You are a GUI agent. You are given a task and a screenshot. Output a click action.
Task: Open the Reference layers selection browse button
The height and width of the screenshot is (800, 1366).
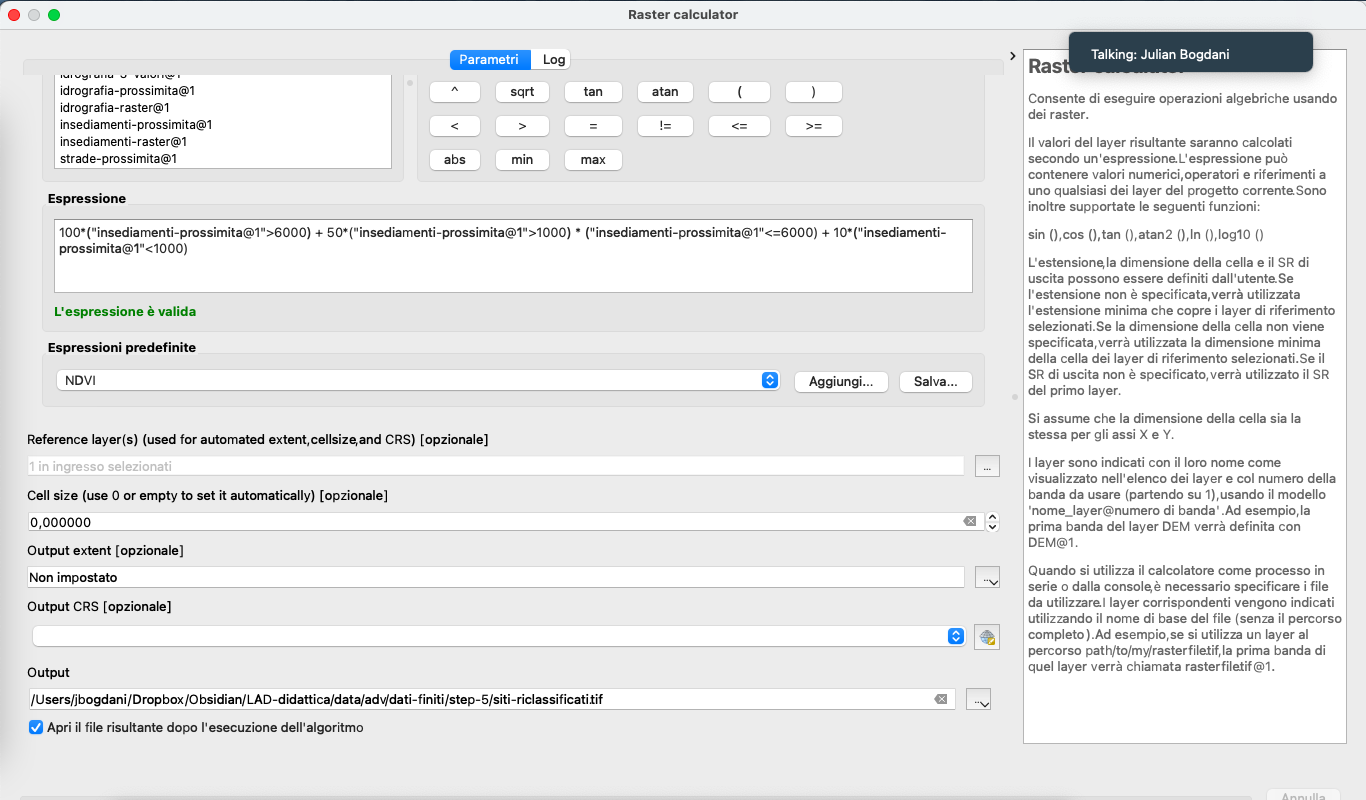[x=987, y=466]
